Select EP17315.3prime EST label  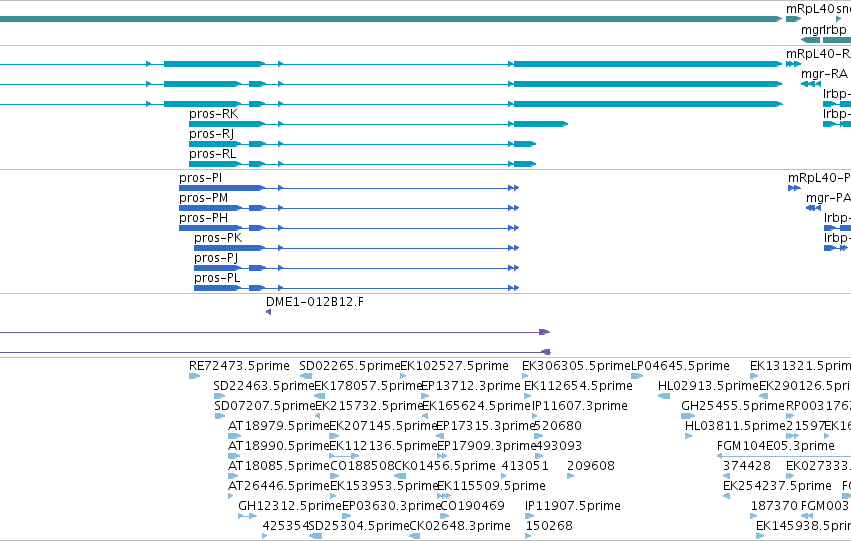[x=485, y=427]
